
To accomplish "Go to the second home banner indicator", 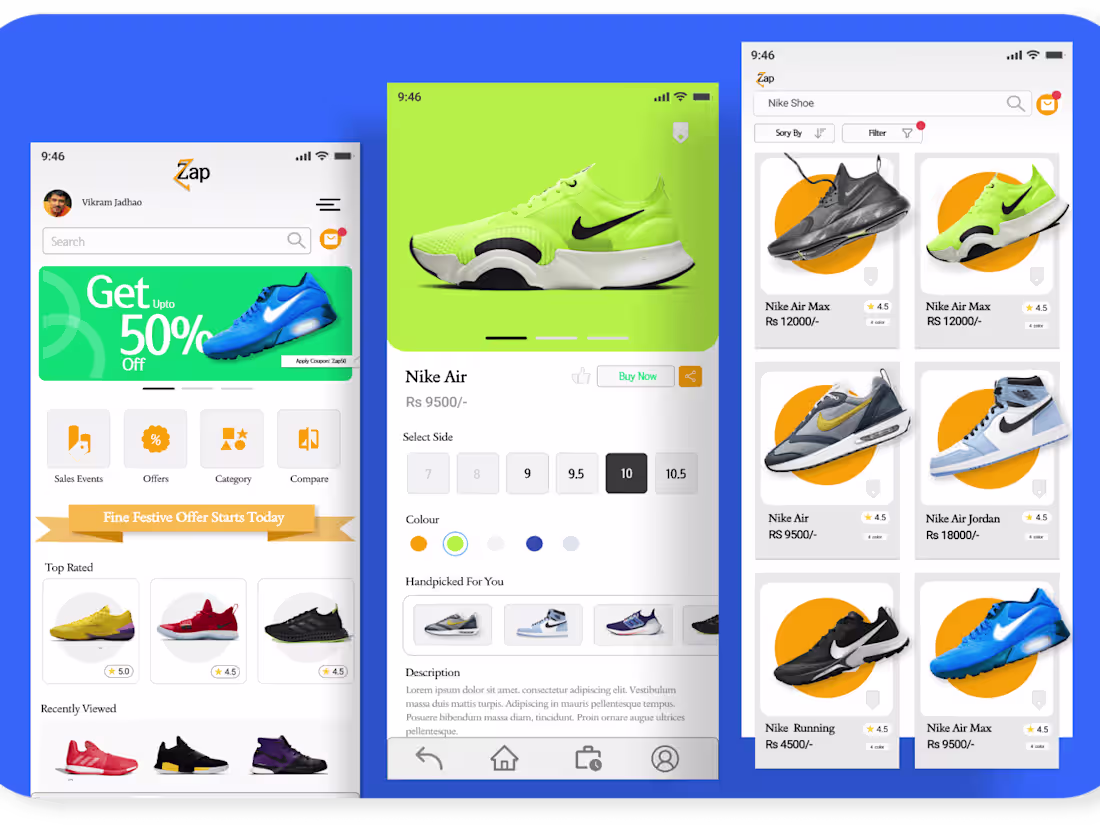I will (197, 388).
